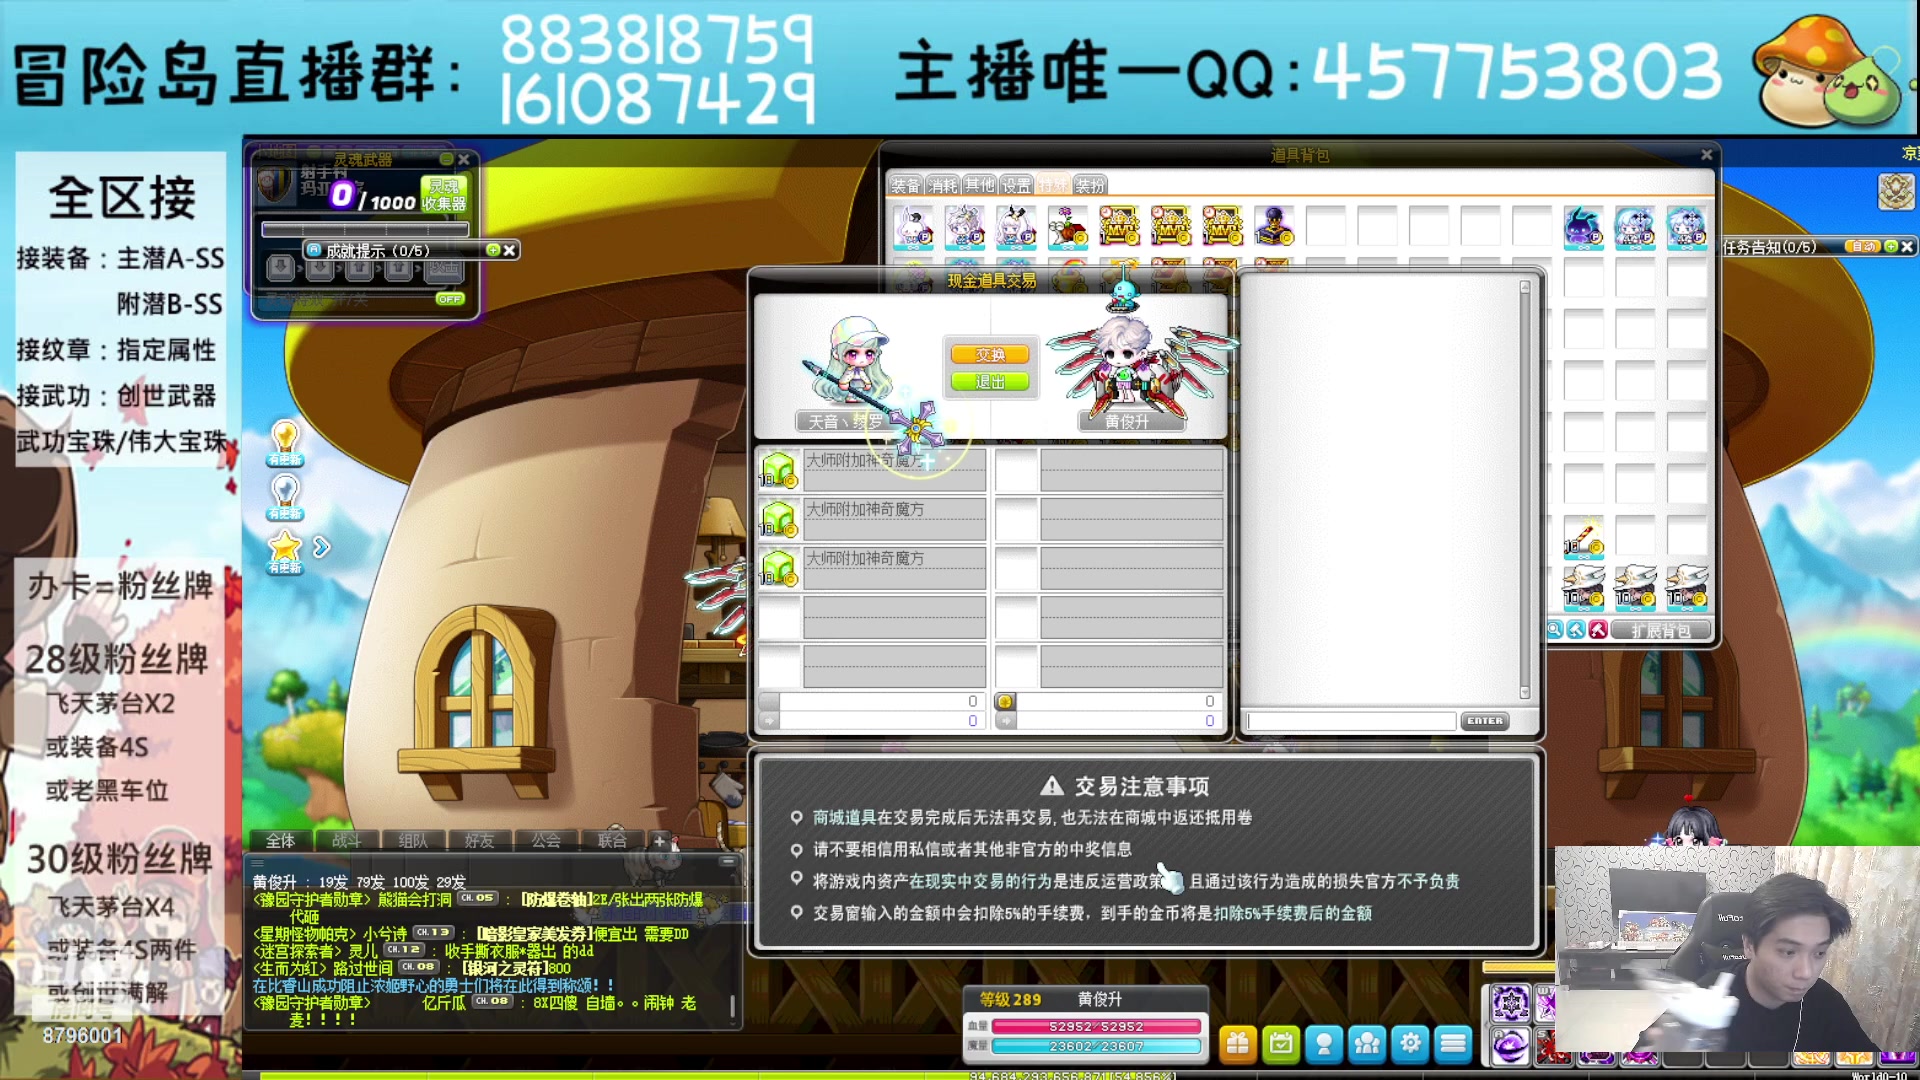Screen dimensions: 1920x1080
Task: Click the purple snowflake skill quickslot
Action: [x=1511, y=1003]
